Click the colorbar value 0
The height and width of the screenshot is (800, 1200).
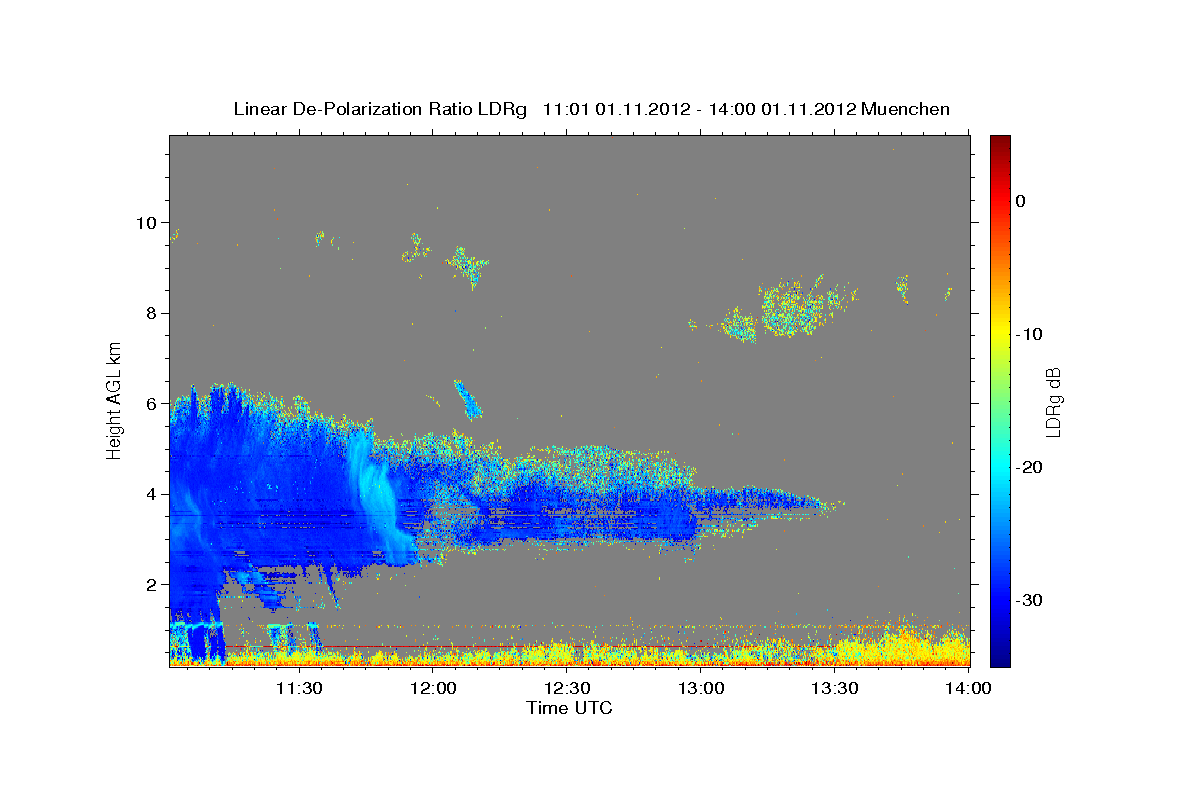(x=1021, y=201)
